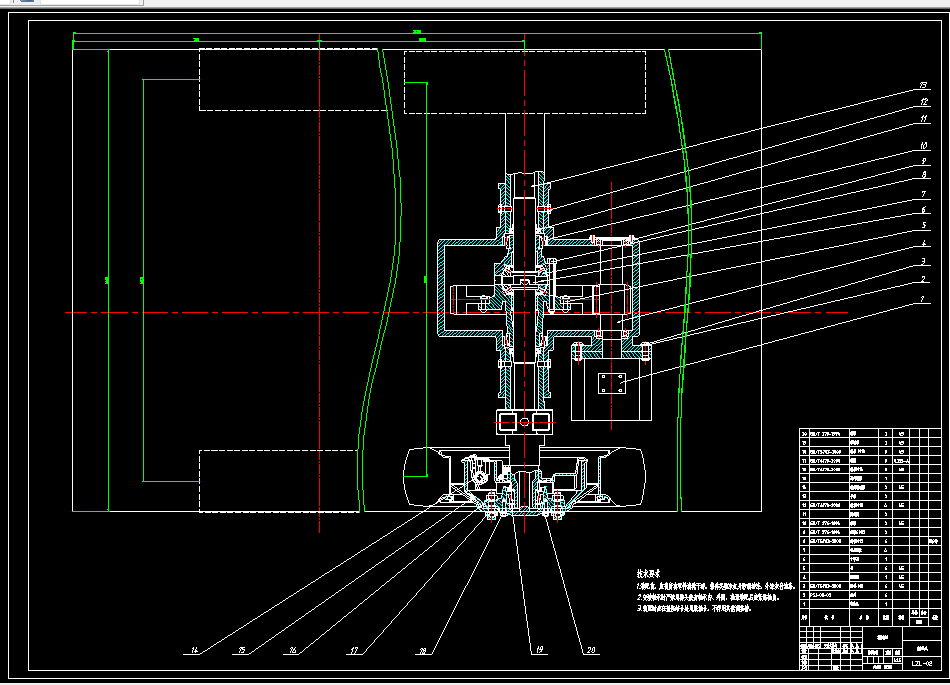The height and width of the screenshot is (685, 950).
Task: Select callout number 4 label
Action: coord(924,243)
